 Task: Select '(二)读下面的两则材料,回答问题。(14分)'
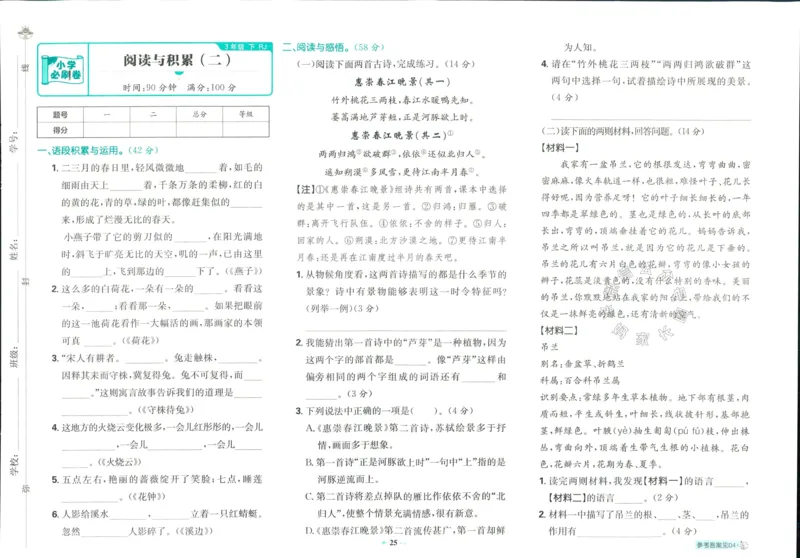point(622,131)
